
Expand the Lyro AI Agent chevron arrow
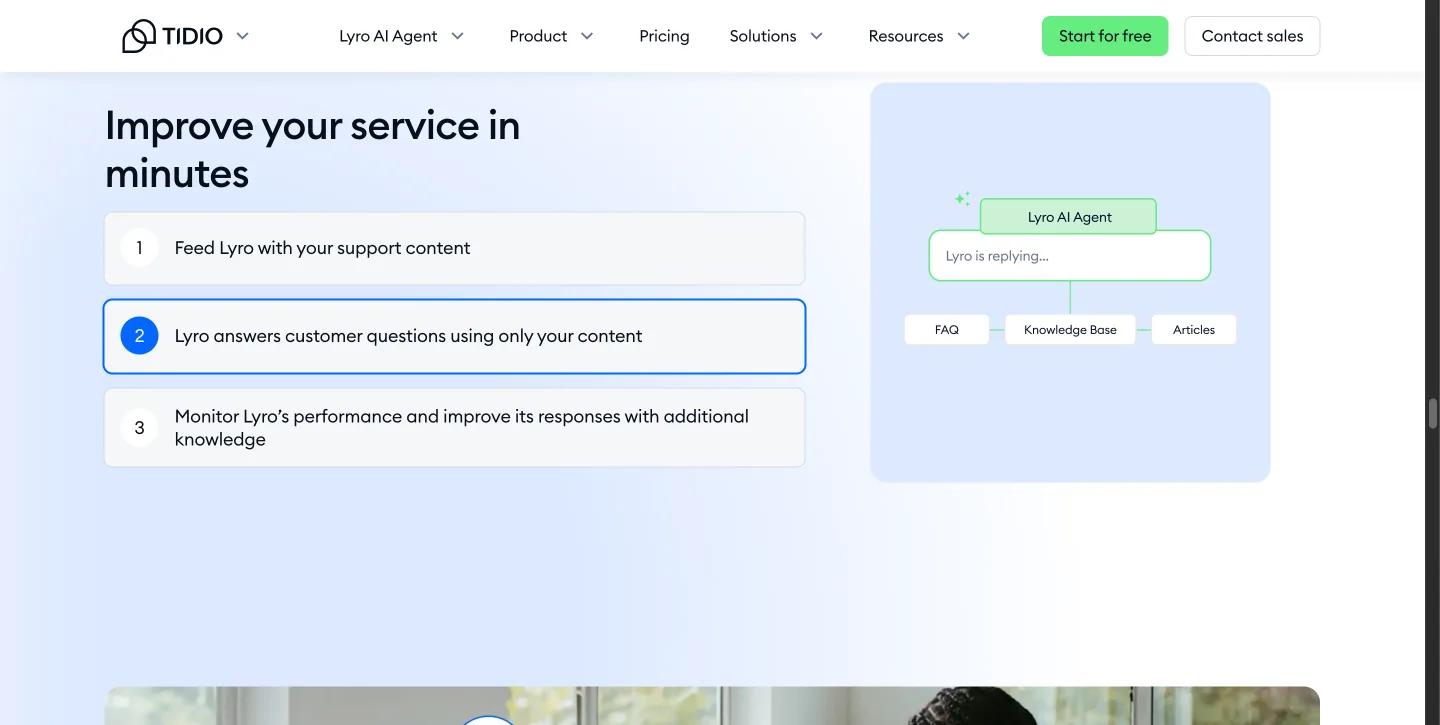tap(458, 36)
